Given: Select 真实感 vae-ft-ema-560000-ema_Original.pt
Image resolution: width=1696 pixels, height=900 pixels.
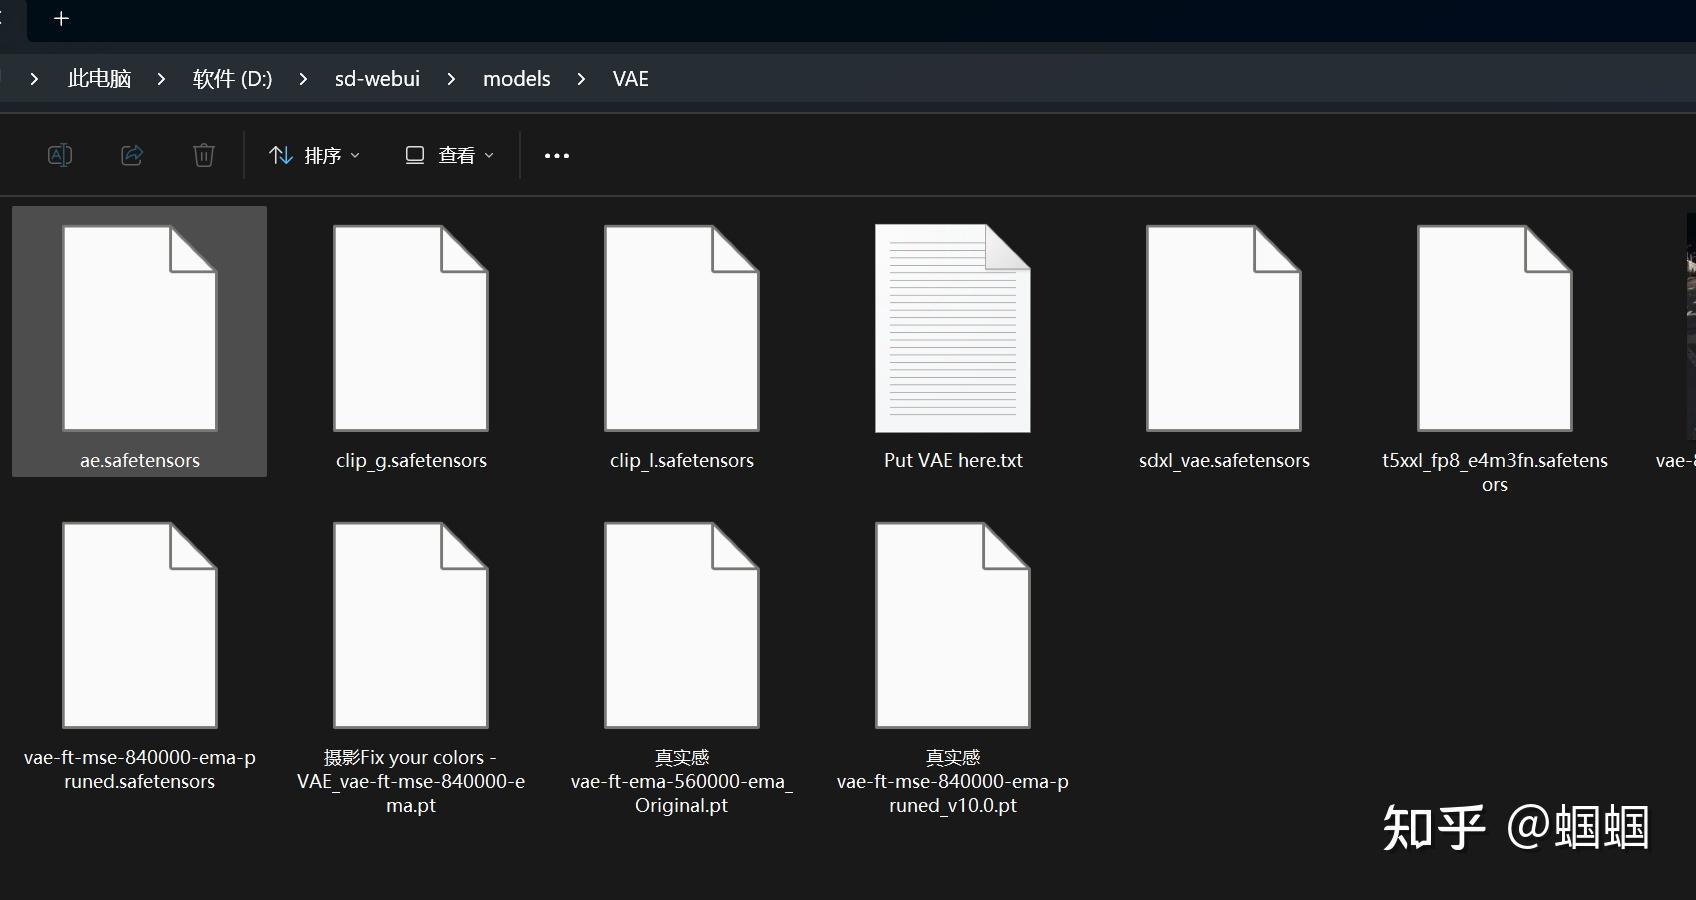Looking at the screenshot, I should click(681, 625).
